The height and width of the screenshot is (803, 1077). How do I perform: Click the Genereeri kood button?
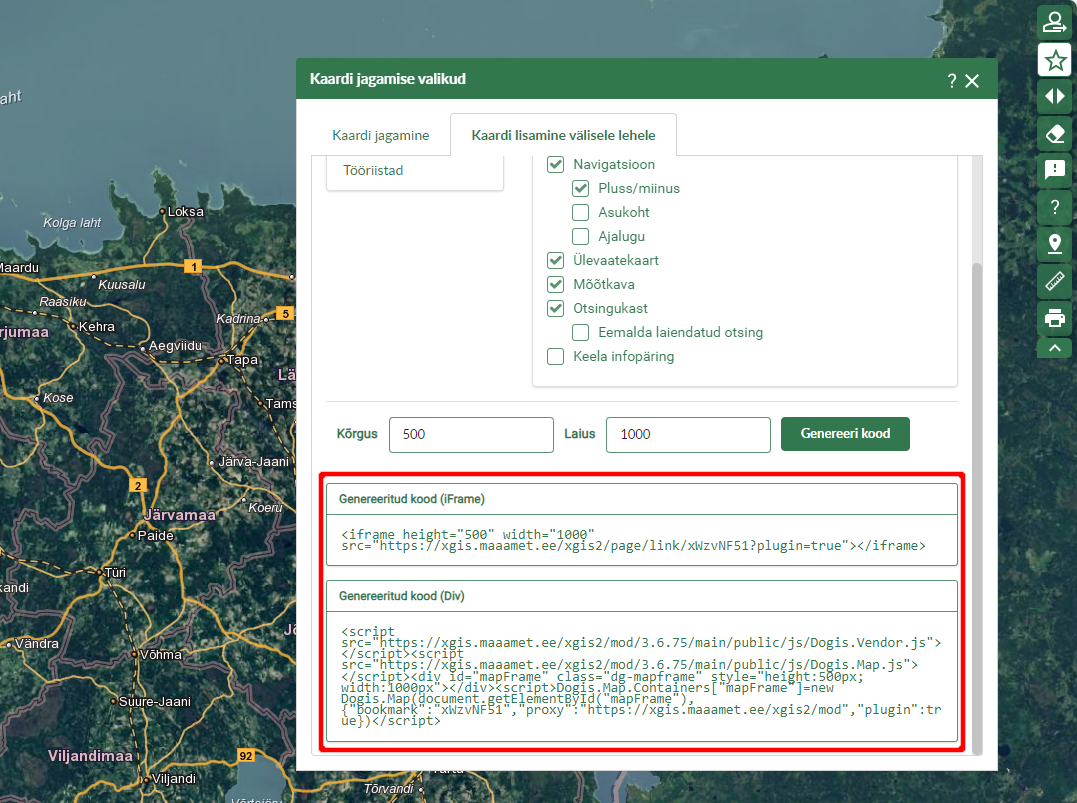coord(845,434)
